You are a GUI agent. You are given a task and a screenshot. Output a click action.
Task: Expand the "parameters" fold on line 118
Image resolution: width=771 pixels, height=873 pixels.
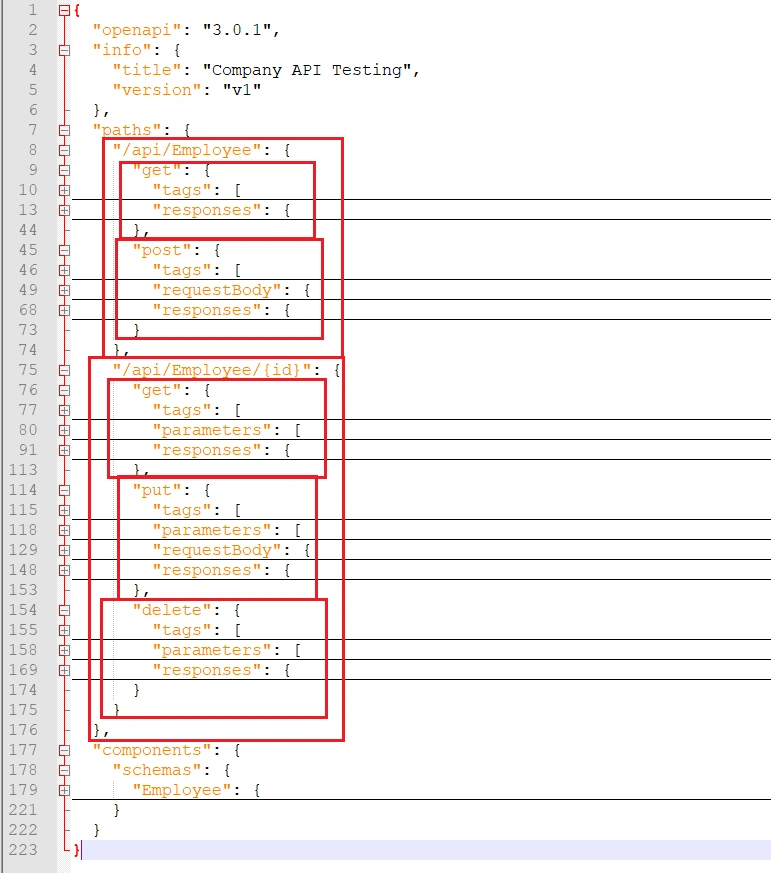[65, 531]
